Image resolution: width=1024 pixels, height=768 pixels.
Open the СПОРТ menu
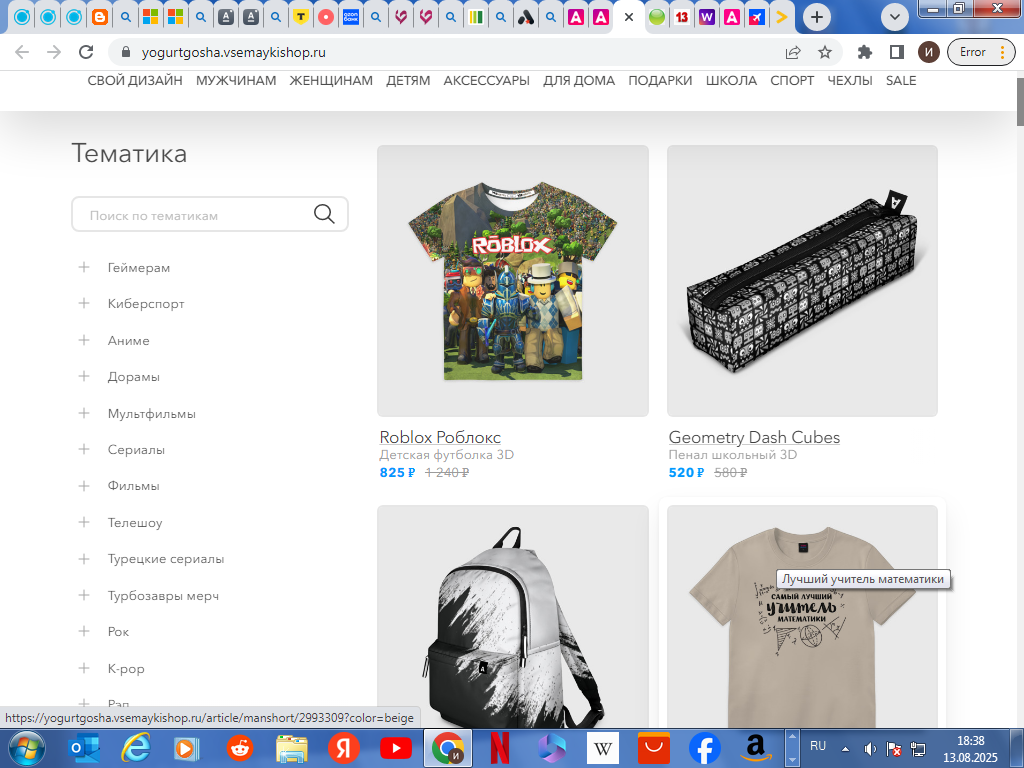pyautogui.click(x=792, y=80)
